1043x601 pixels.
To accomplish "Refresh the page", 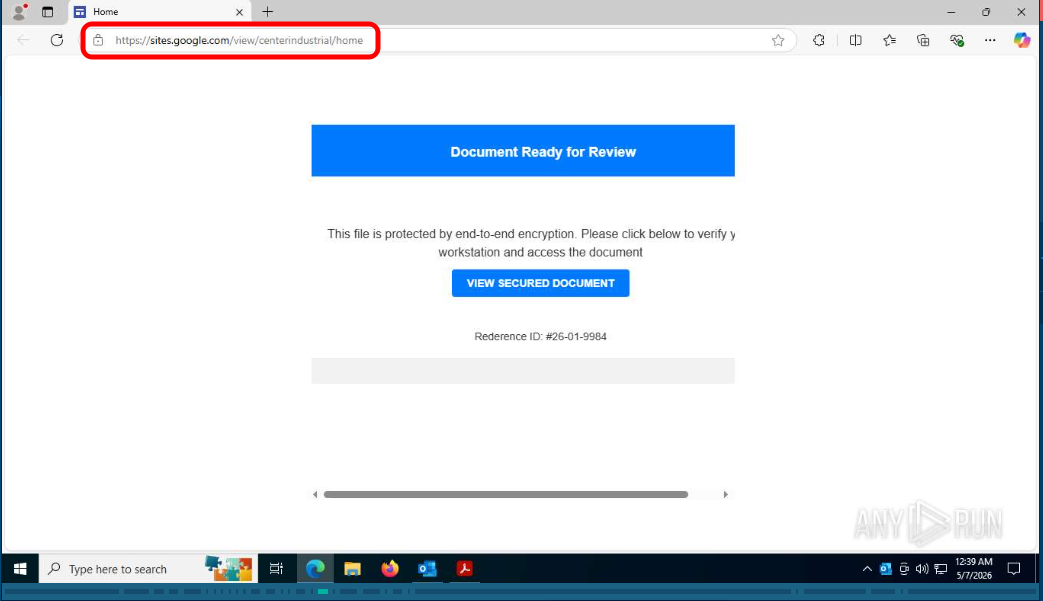I will [x=57, y=40].
